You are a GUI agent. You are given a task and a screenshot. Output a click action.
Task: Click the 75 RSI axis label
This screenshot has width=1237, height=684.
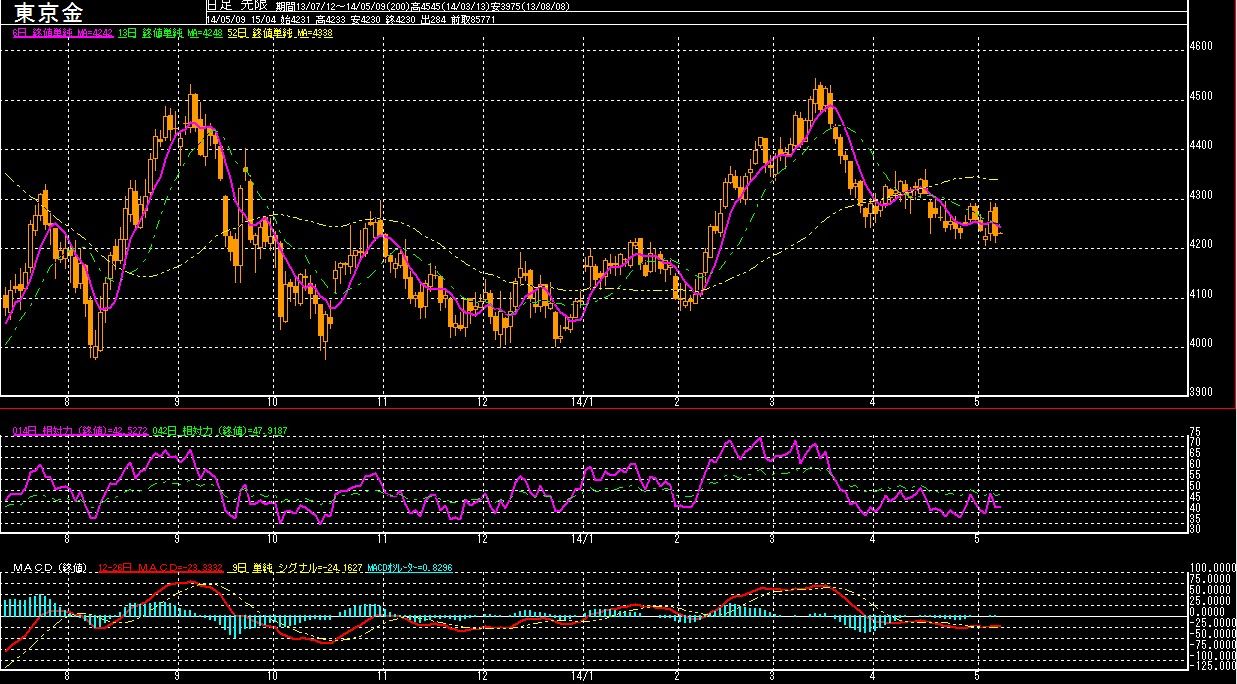[1195, 432]
